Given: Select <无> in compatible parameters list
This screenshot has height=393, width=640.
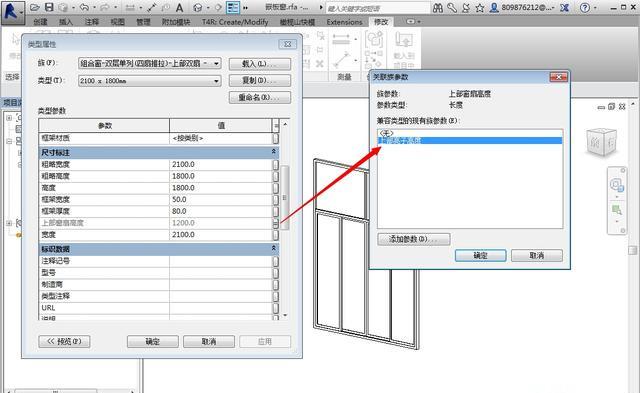Looking at the screenshot, I should tap(470, 133).
